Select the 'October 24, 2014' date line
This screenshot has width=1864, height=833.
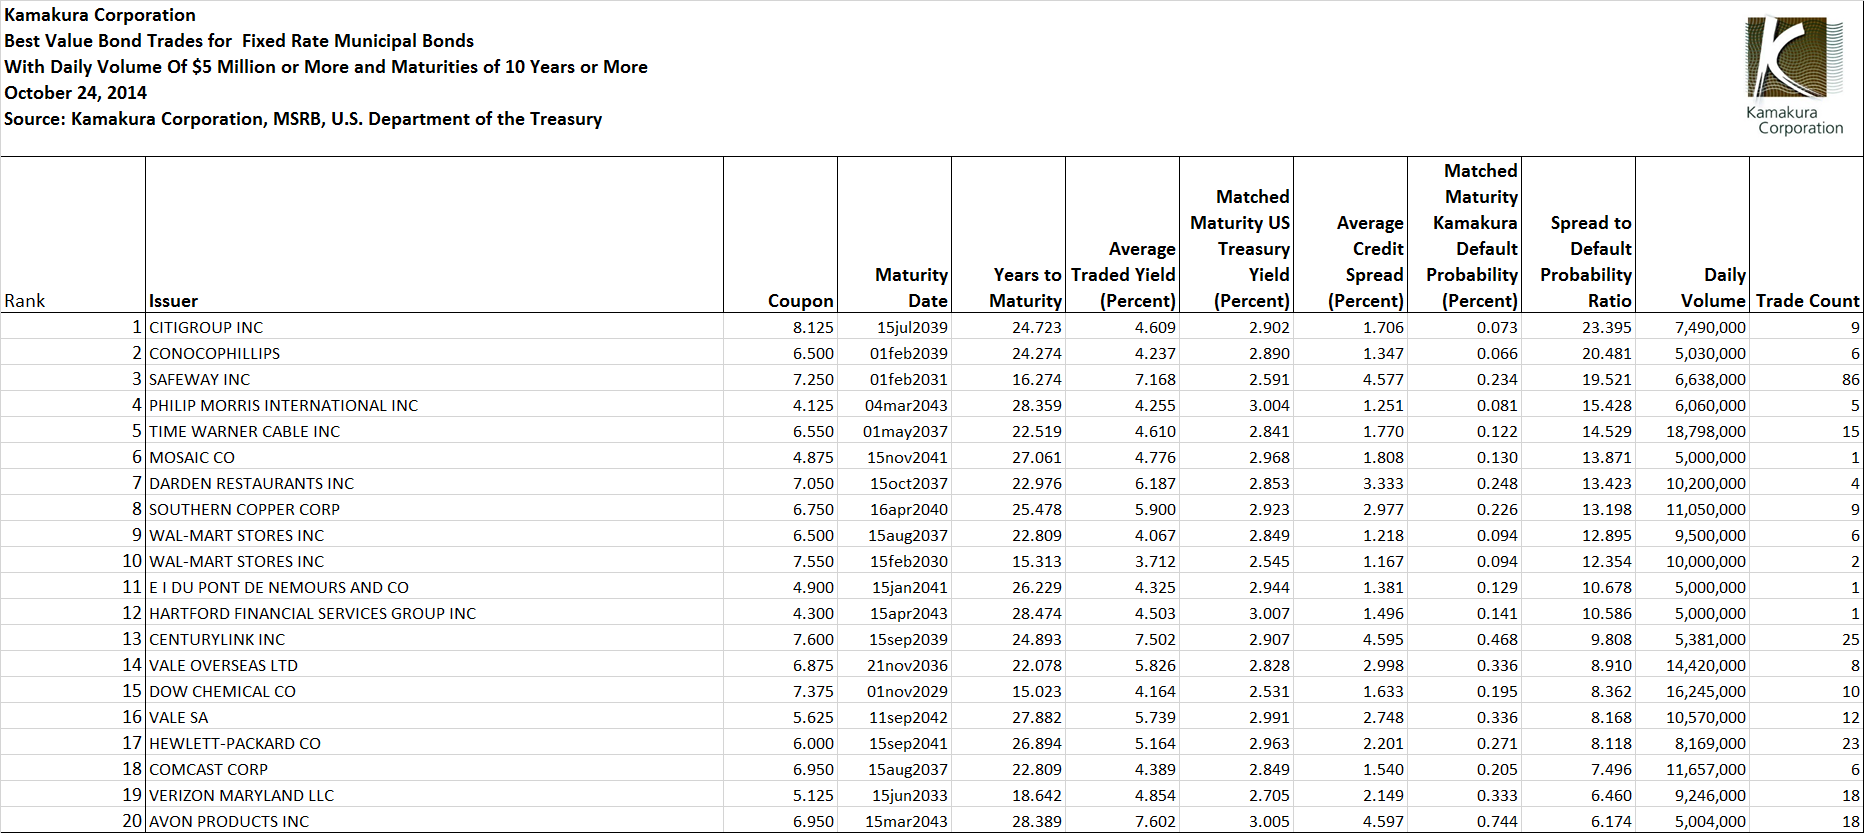pos(75,93)
